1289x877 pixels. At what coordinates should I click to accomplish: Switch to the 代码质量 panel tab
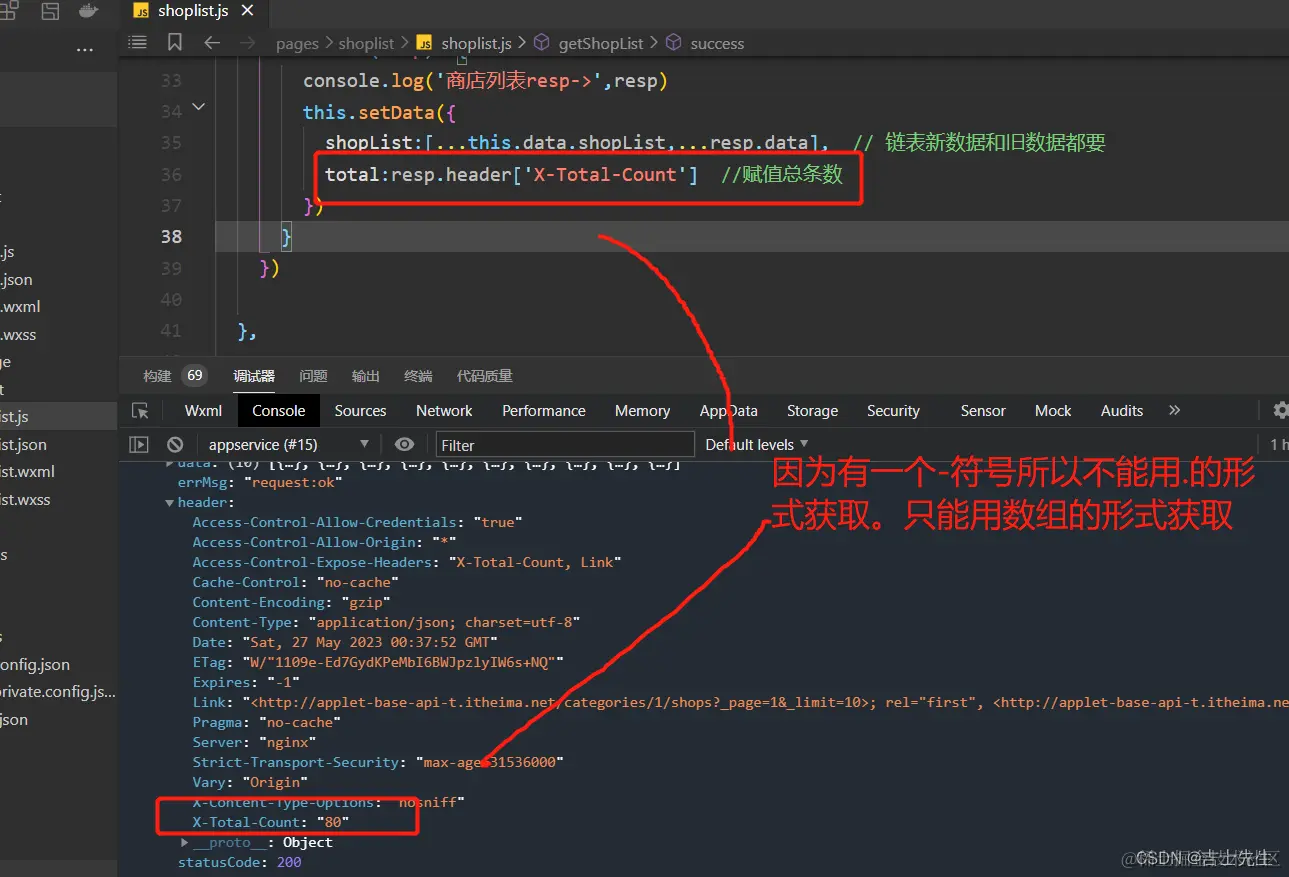point(484,376)
